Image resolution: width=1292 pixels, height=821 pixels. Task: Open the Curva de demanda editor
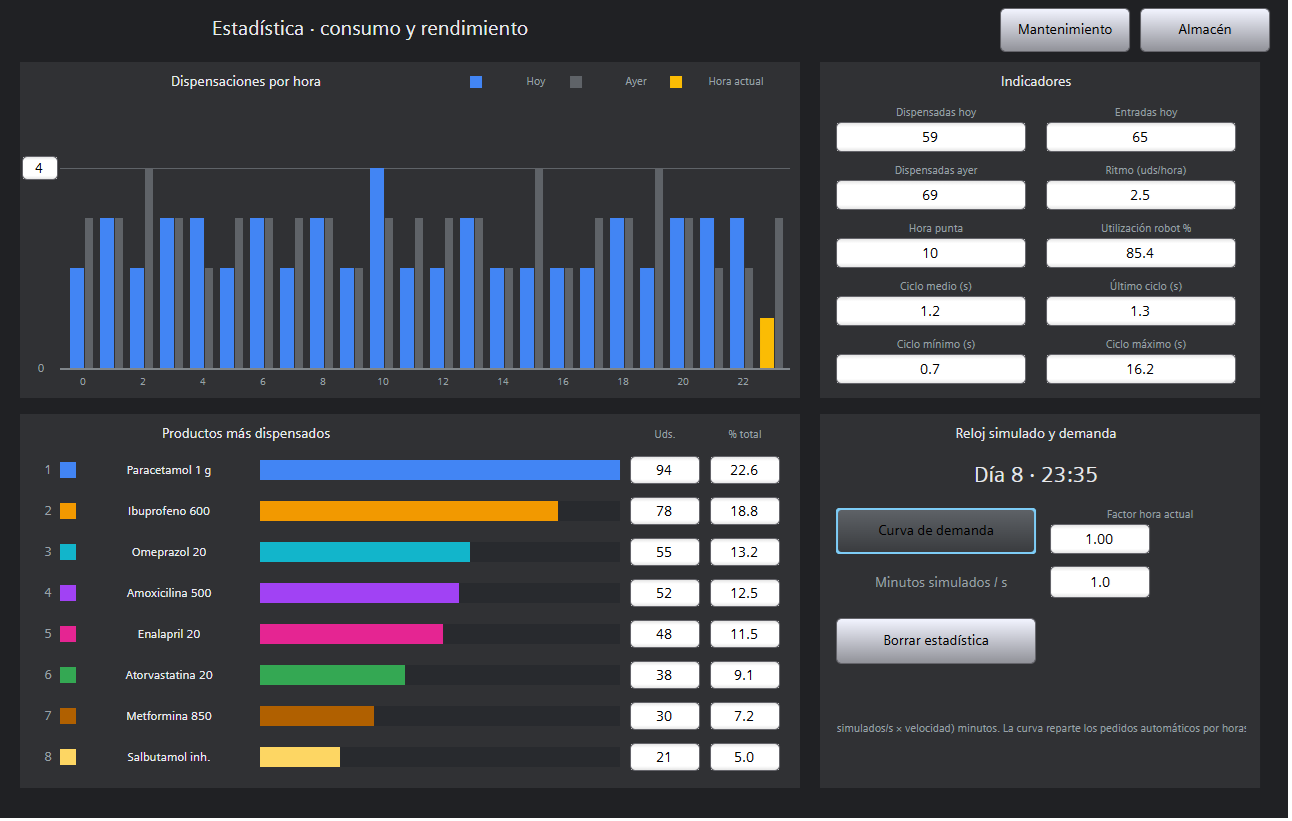tap(936, 531)
